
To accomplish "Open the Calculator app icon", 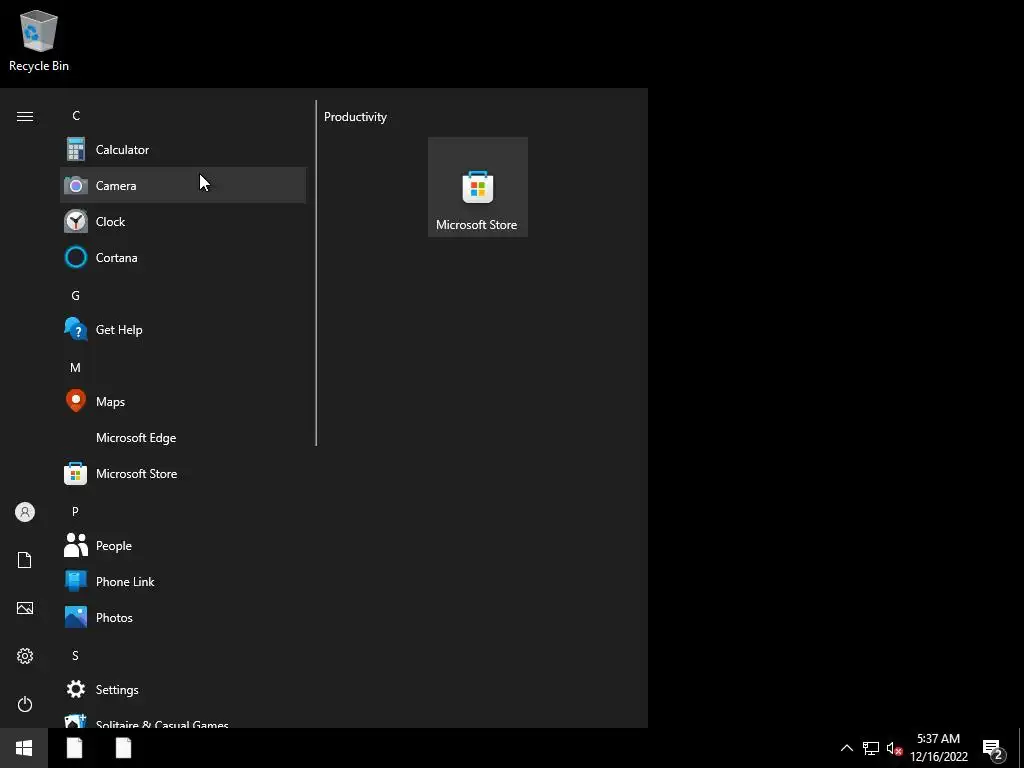I will 76,150.
